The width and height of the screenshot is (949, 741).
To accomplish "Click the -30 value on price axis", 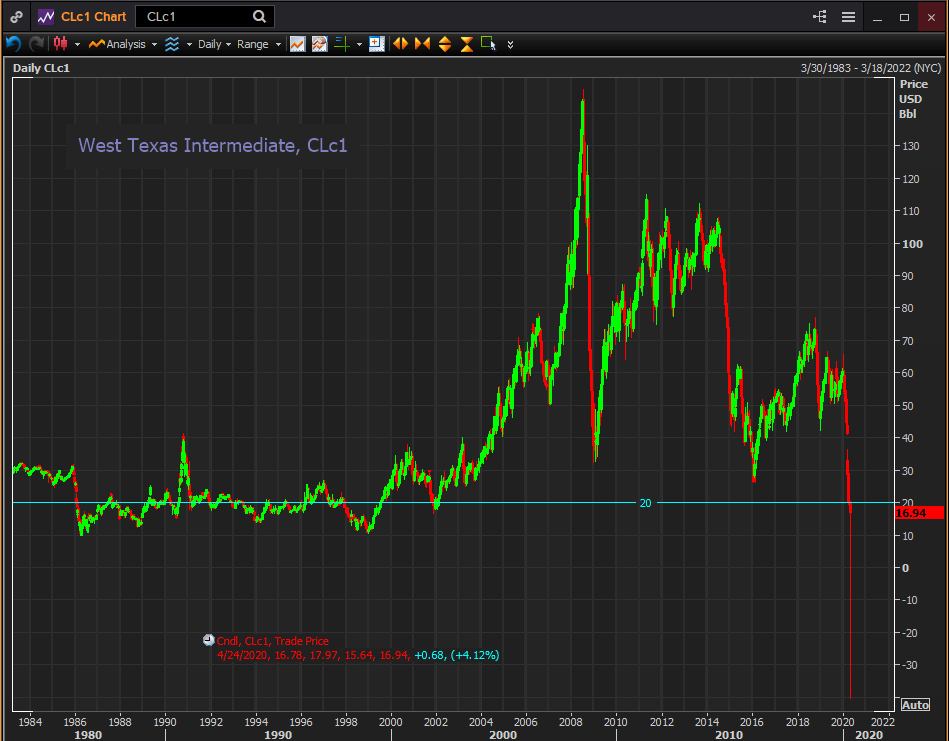I will 909,665.
